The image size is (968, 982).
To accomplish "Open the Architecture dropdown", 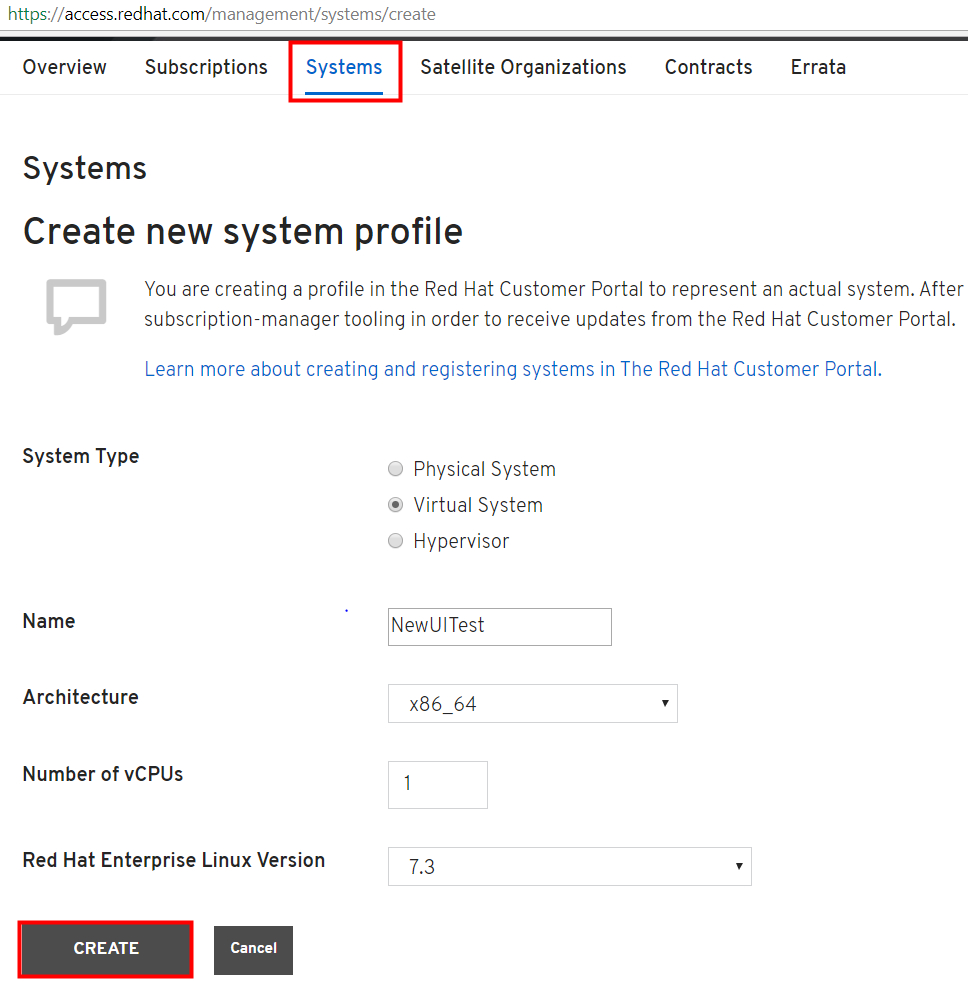I will [x=532, y=704].
